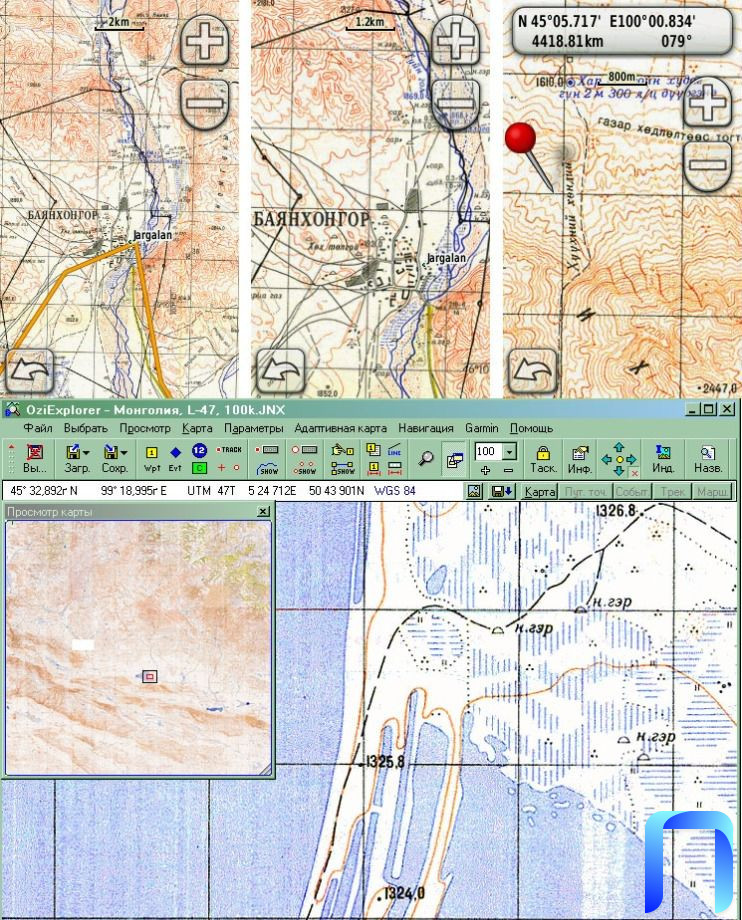This screenshot has width=742, height=920.
Task: Click the picture icon on the status bar
Action: click(475, 491)
